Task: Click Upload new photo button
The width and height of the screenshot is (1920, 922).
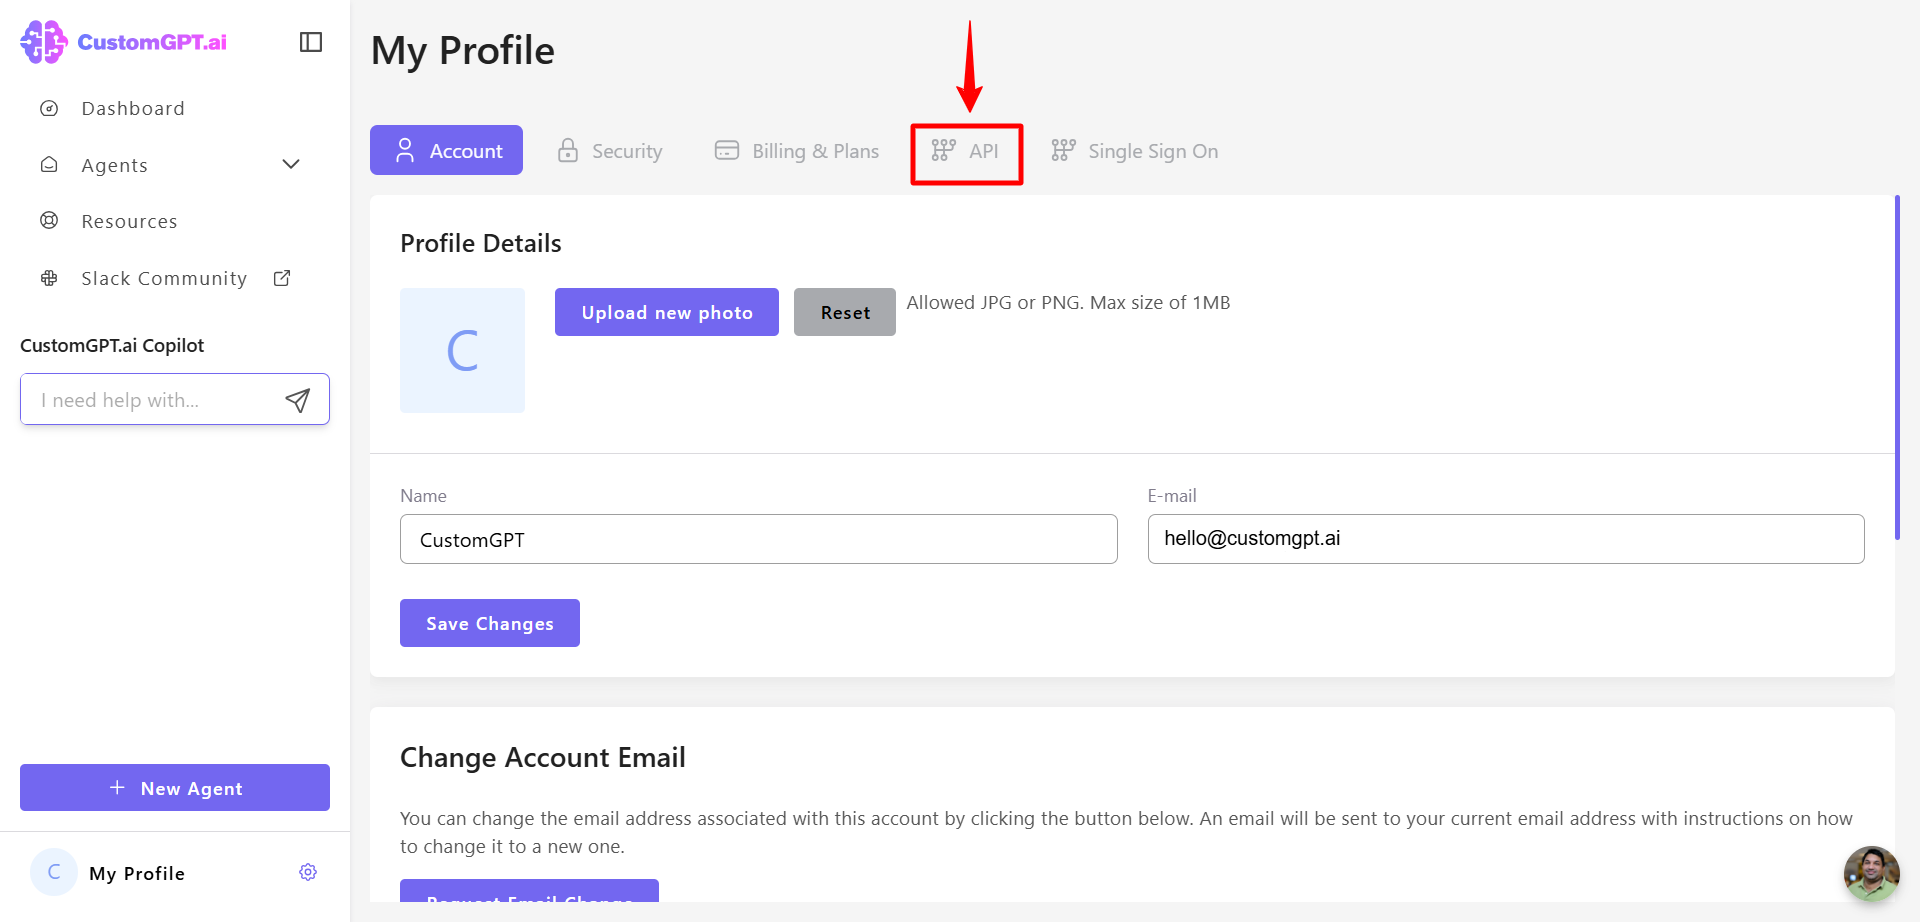Action: point(667,312)
